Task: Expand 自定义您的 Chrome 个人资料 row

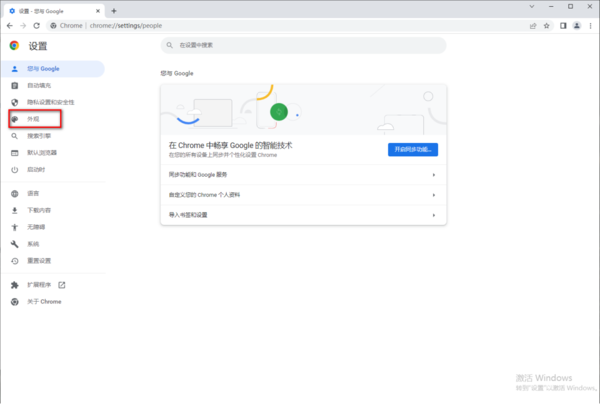Action: tap(303, 195)
